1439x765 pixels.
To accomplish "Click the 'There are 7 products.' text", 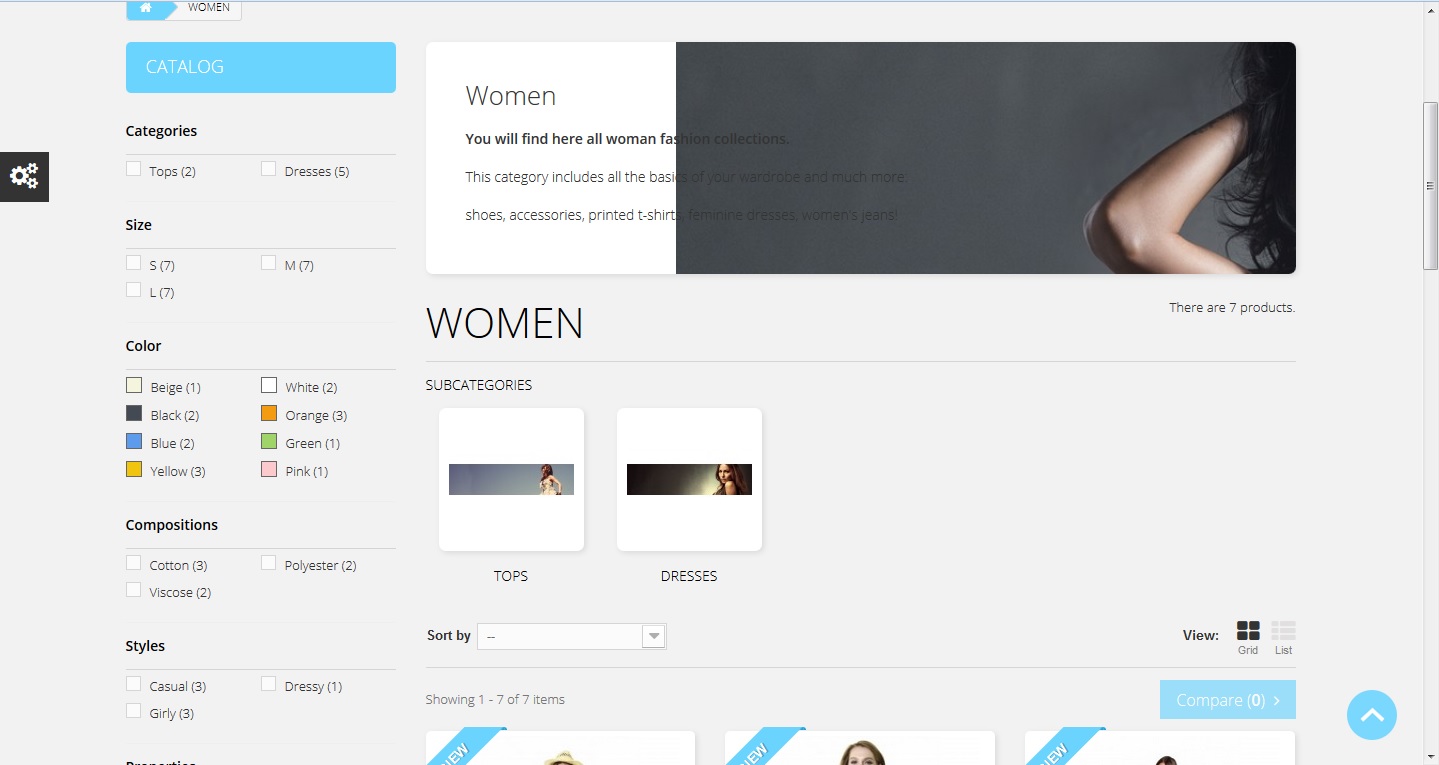I will click(1232, 308).
